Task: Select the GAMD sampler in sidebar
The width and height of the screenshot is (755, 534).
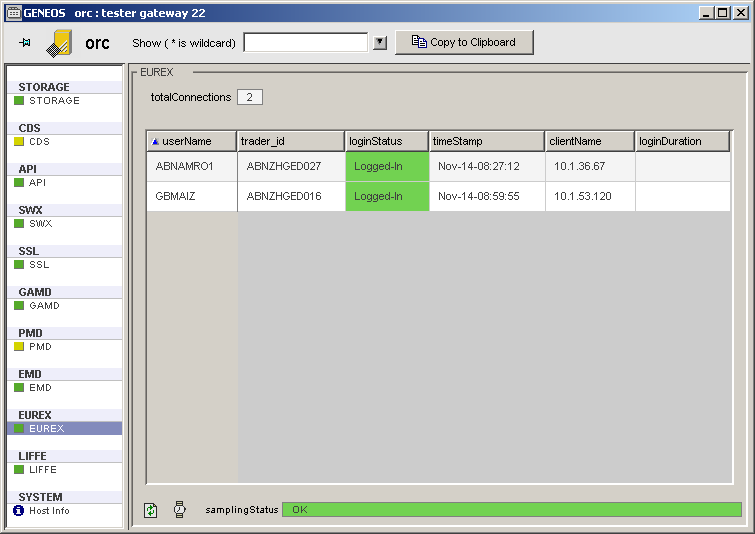Action: click(44, 306)
